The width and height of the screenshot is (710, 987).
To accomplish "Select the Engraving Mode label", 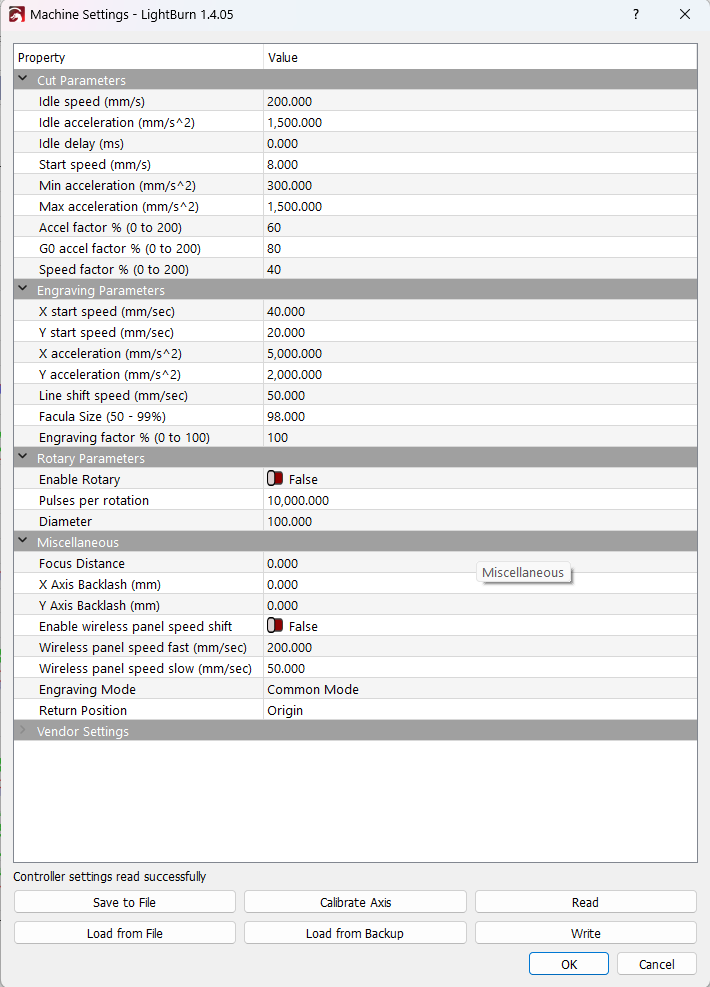I will click(87, 689).
